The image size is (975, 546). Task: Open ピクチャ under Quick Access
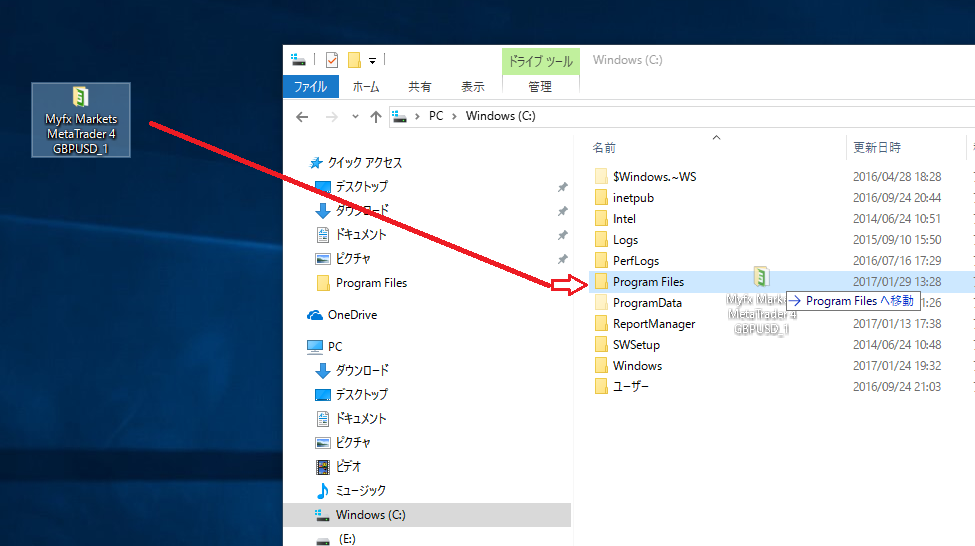(353, 259)
